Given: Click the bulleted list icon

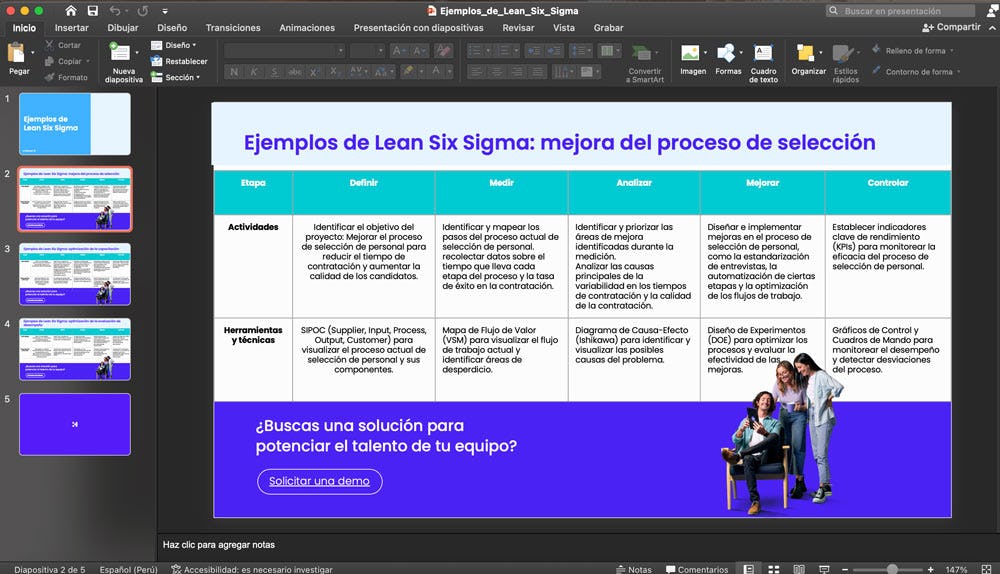Looking at the screenshot, I should [x=475, y=50].
